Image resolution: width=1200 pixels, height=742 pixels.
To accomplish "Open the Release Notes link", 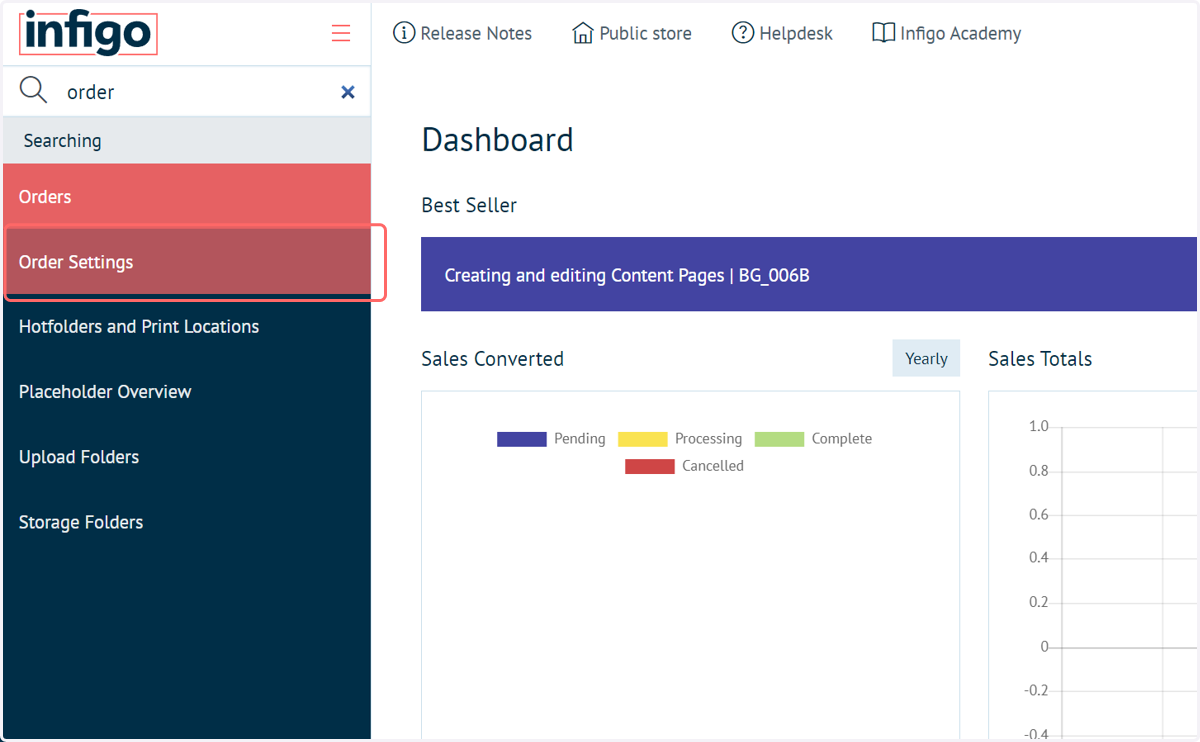I will coord(476,34).
